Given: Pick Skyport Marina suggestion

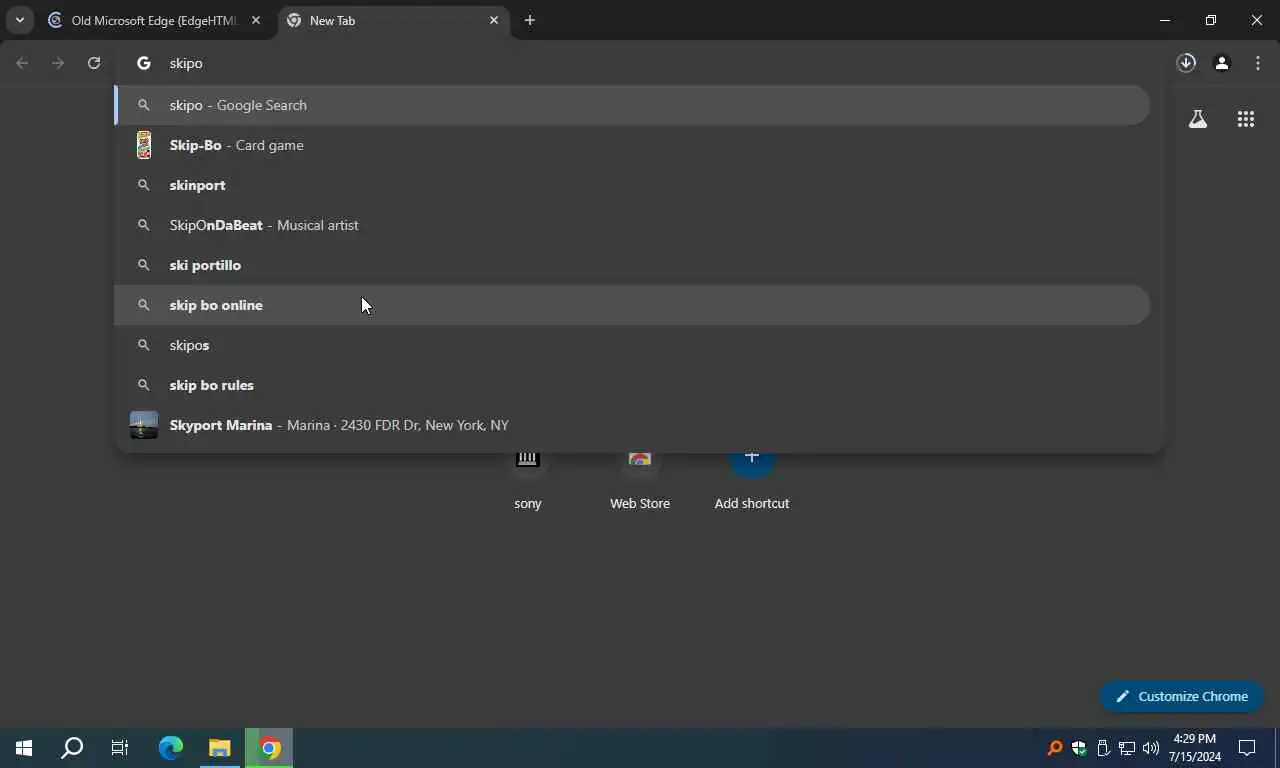Looking at the screenshot, I should [x=632, y=425].
